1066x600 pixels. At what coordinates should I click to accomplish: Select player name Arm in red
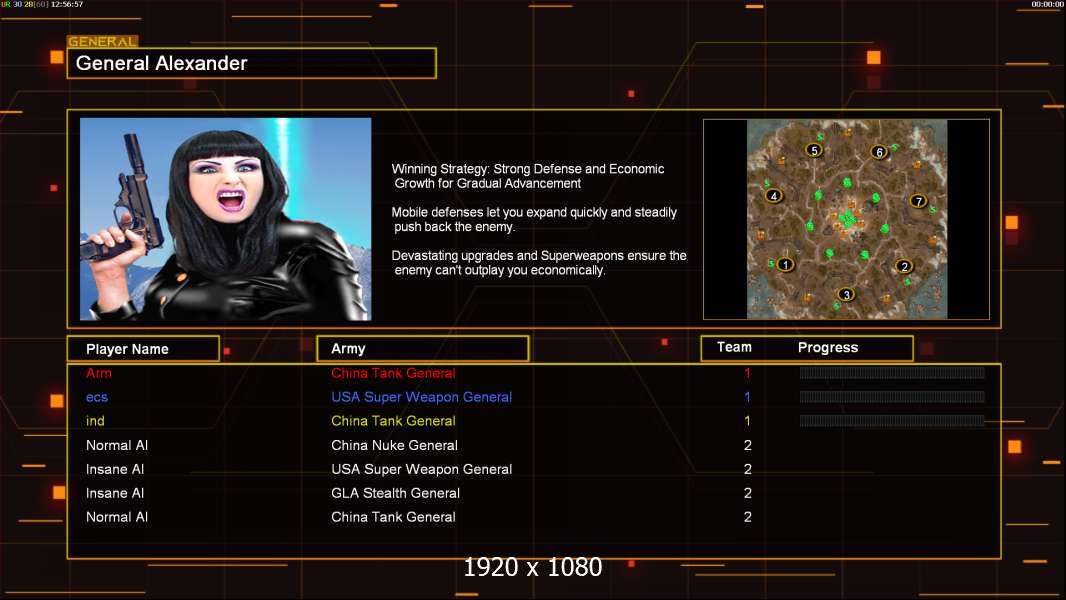coord(99,373)
